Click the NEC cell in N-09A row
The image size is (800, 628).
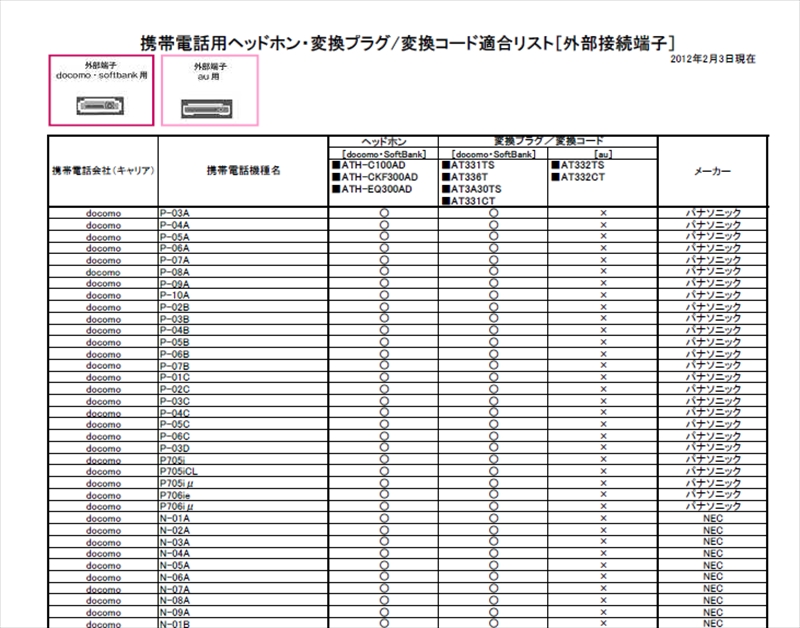pyautogui.click(x=713, y=612)
